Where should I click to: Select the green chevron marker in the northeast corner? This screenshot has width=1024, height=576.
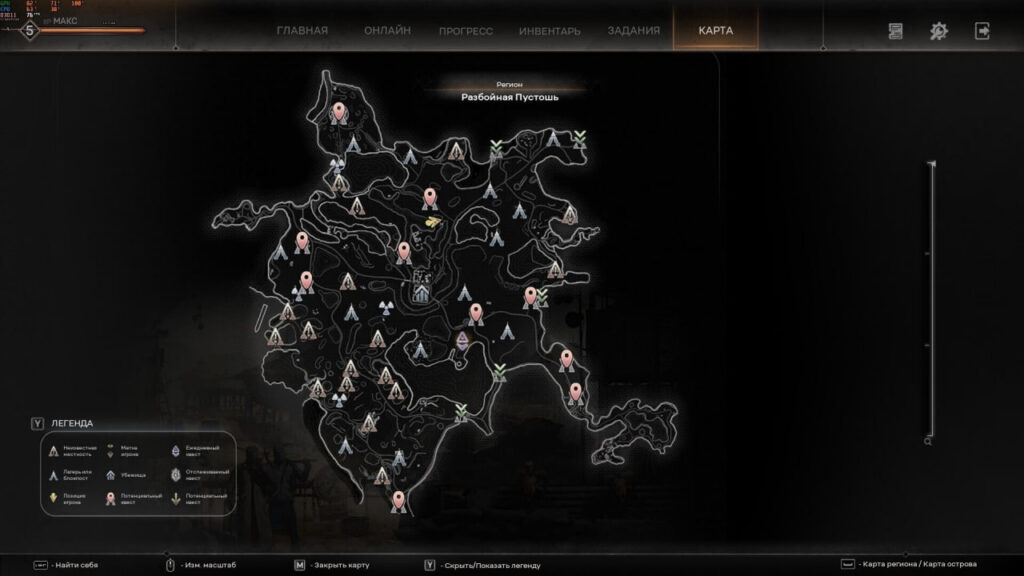coord(579,138)
